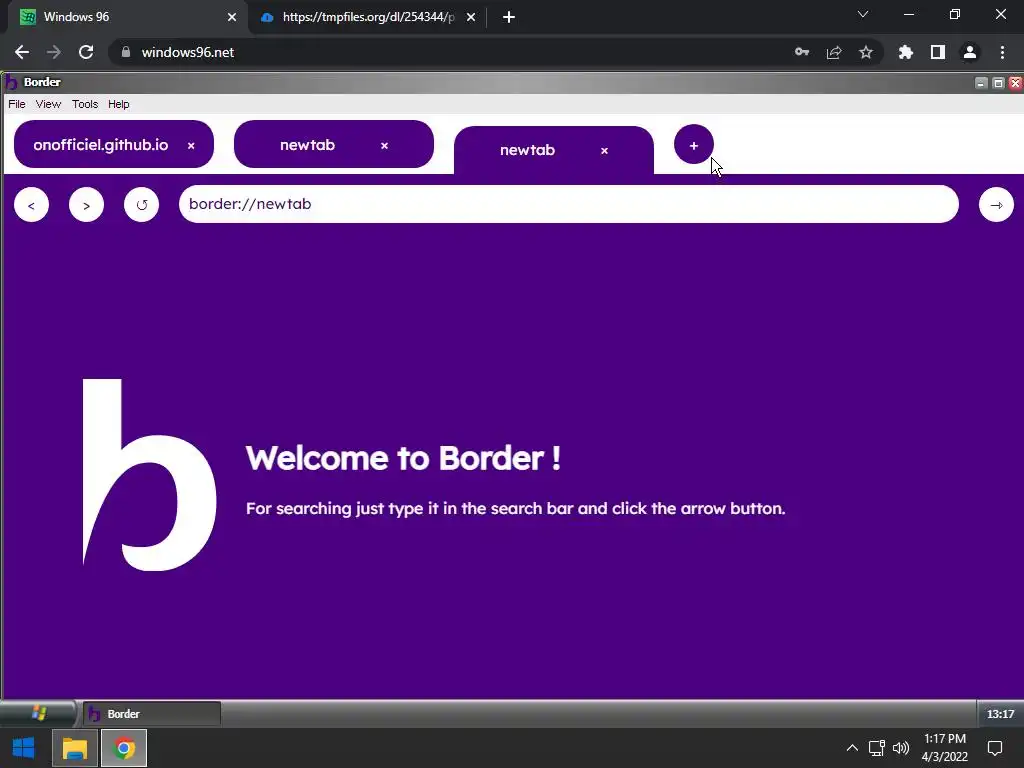Bookmark this page with the star
This screenshot has height=768, width=1024.
tap(865, 52)
